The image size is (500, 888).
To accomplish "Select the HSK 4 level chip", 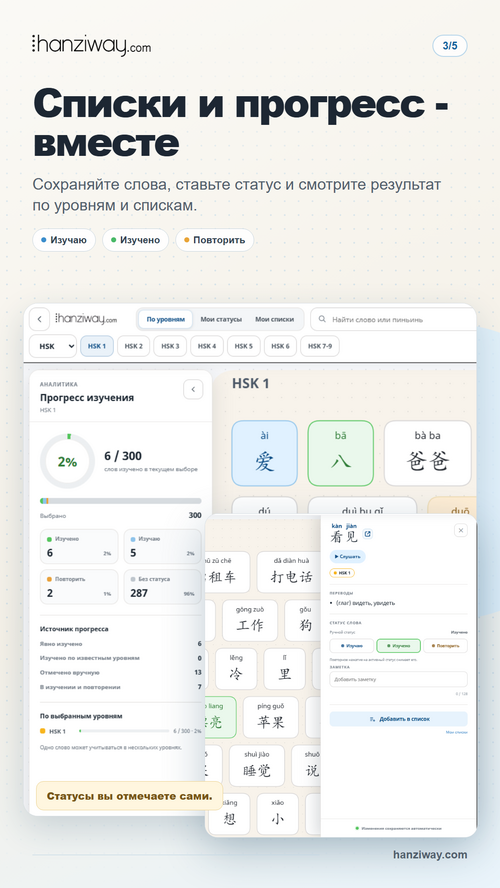I will 207,346.
